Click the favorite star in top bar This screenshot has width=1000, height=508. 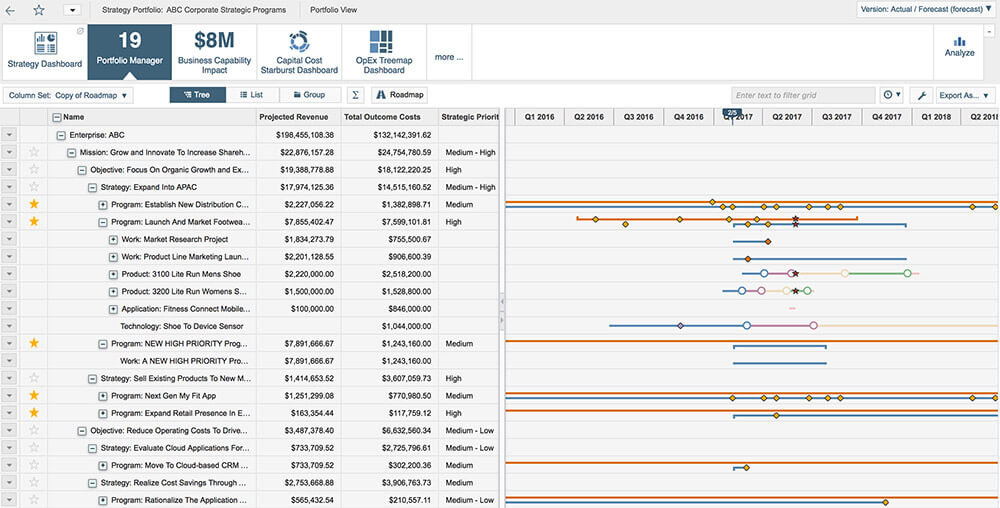(39, 10)
